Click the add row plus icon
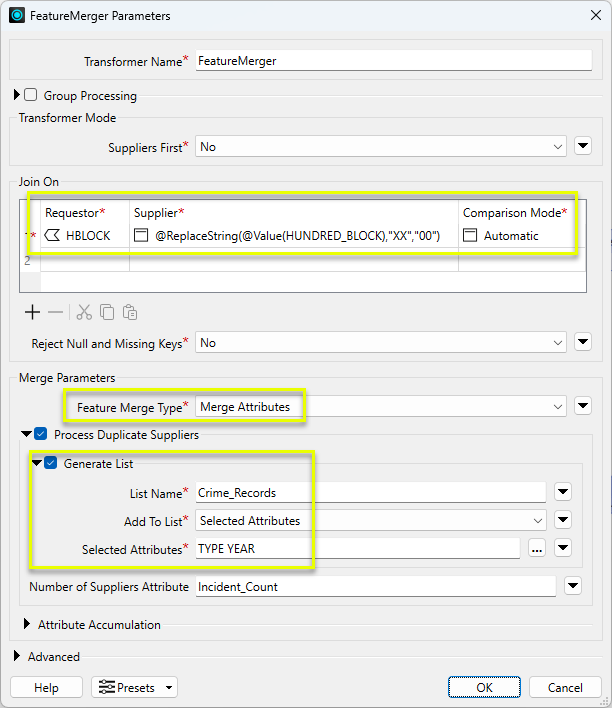Image resolution: width=612 pixels, height=708 pixels. 32,312
